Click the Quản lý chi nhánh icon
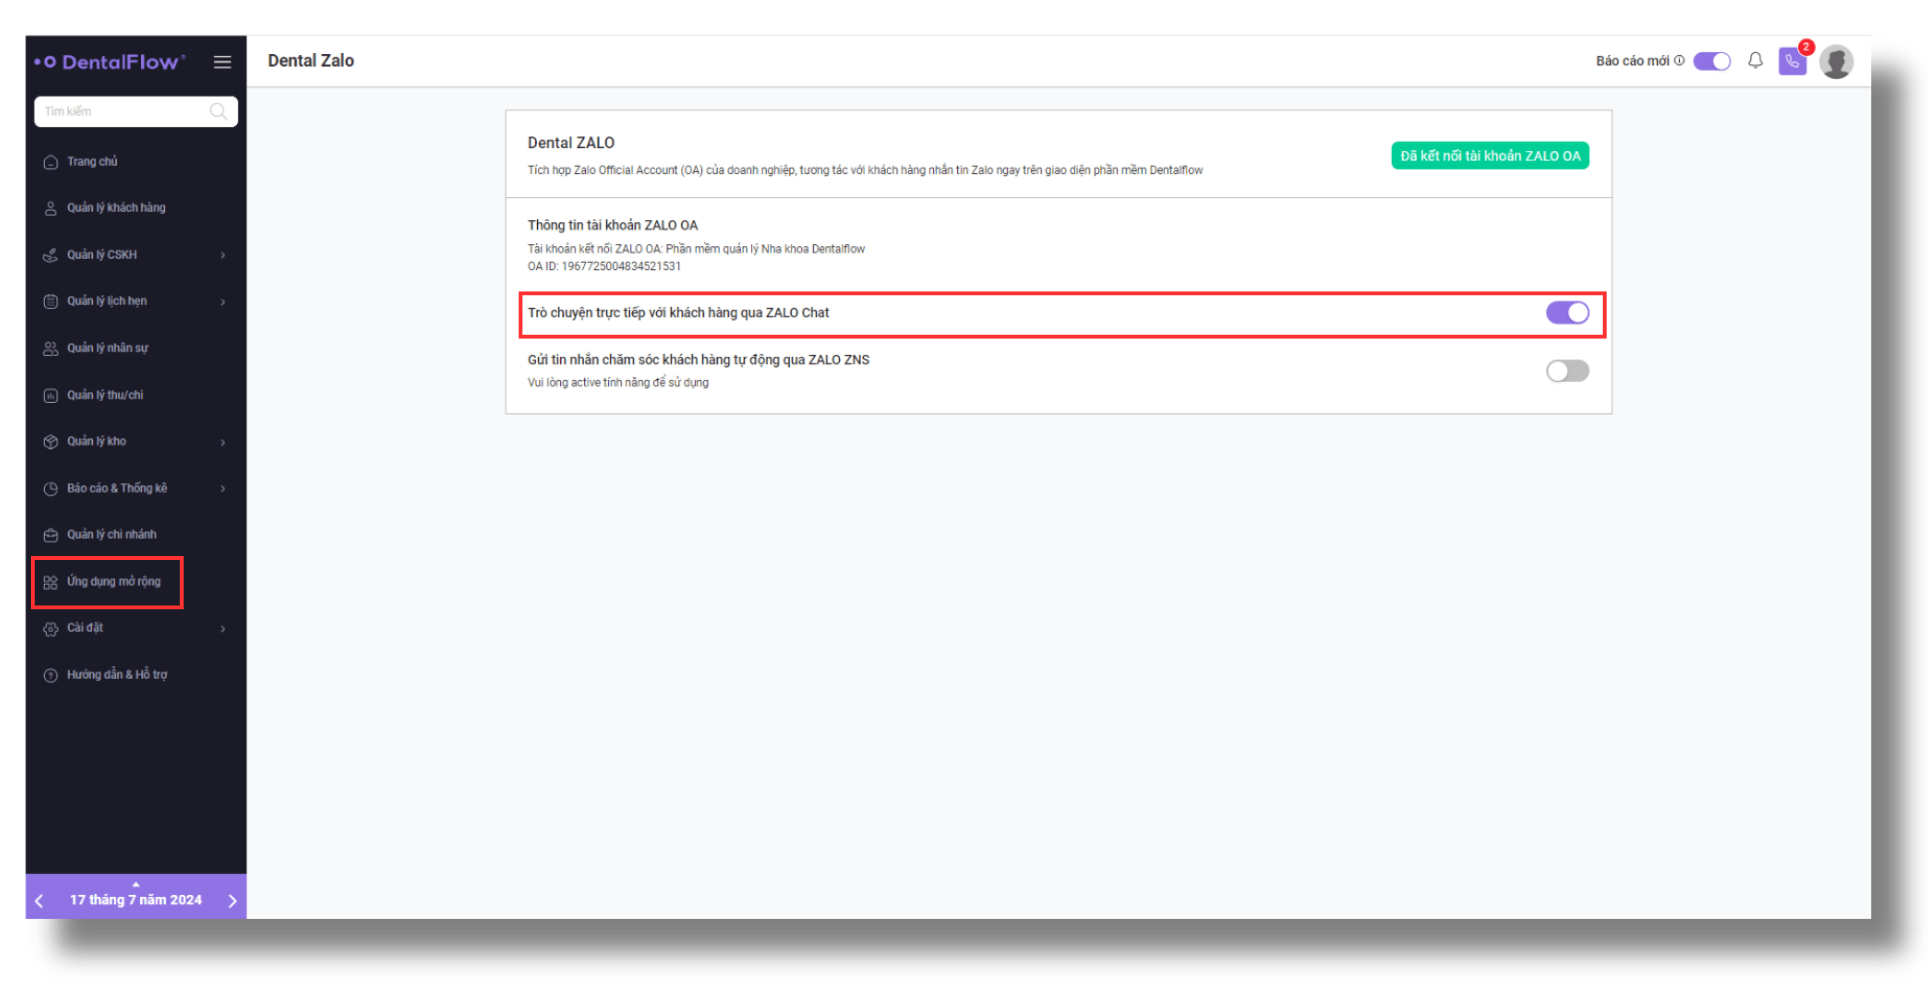Screen dimensions: 1928x989 pyautogui.click(x=50, y=535)
